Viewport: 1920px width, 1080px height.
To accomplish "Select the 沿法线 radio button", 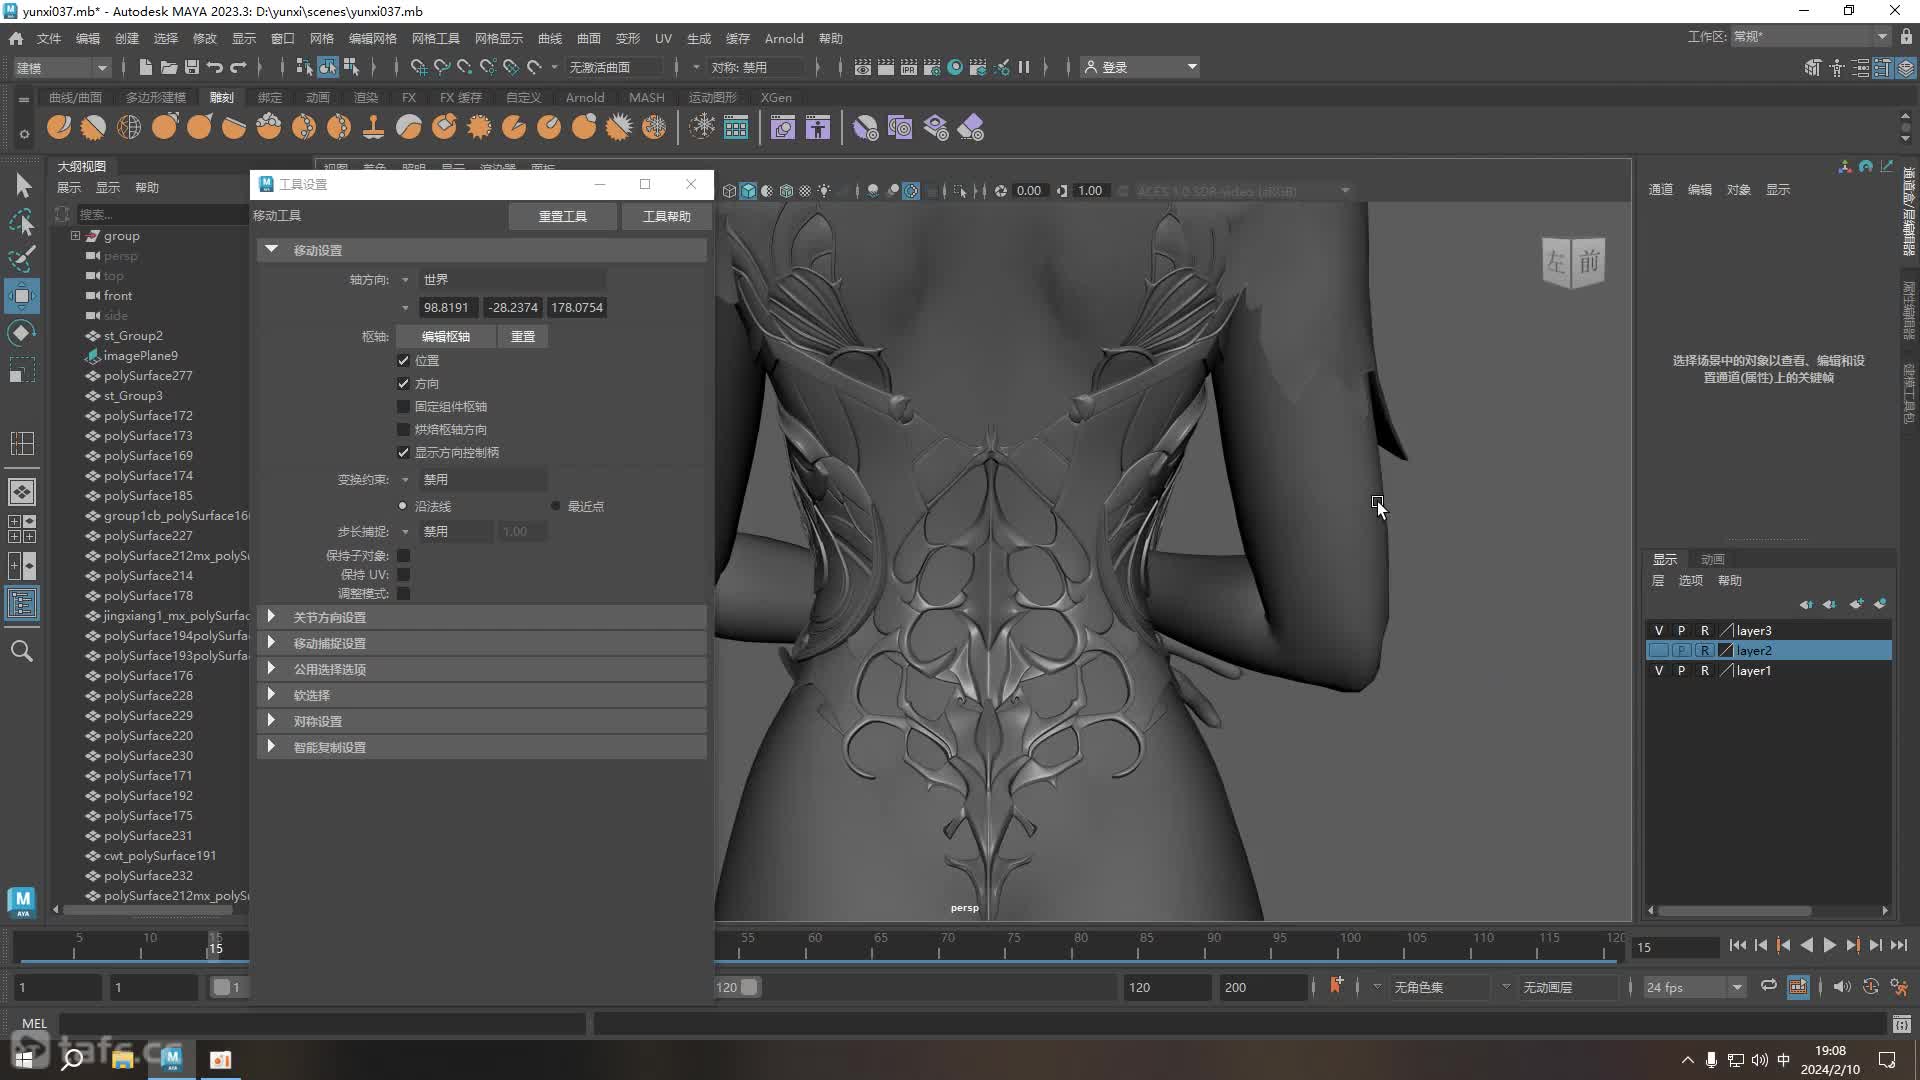I will pyautogui.click(x=402, y=506).
